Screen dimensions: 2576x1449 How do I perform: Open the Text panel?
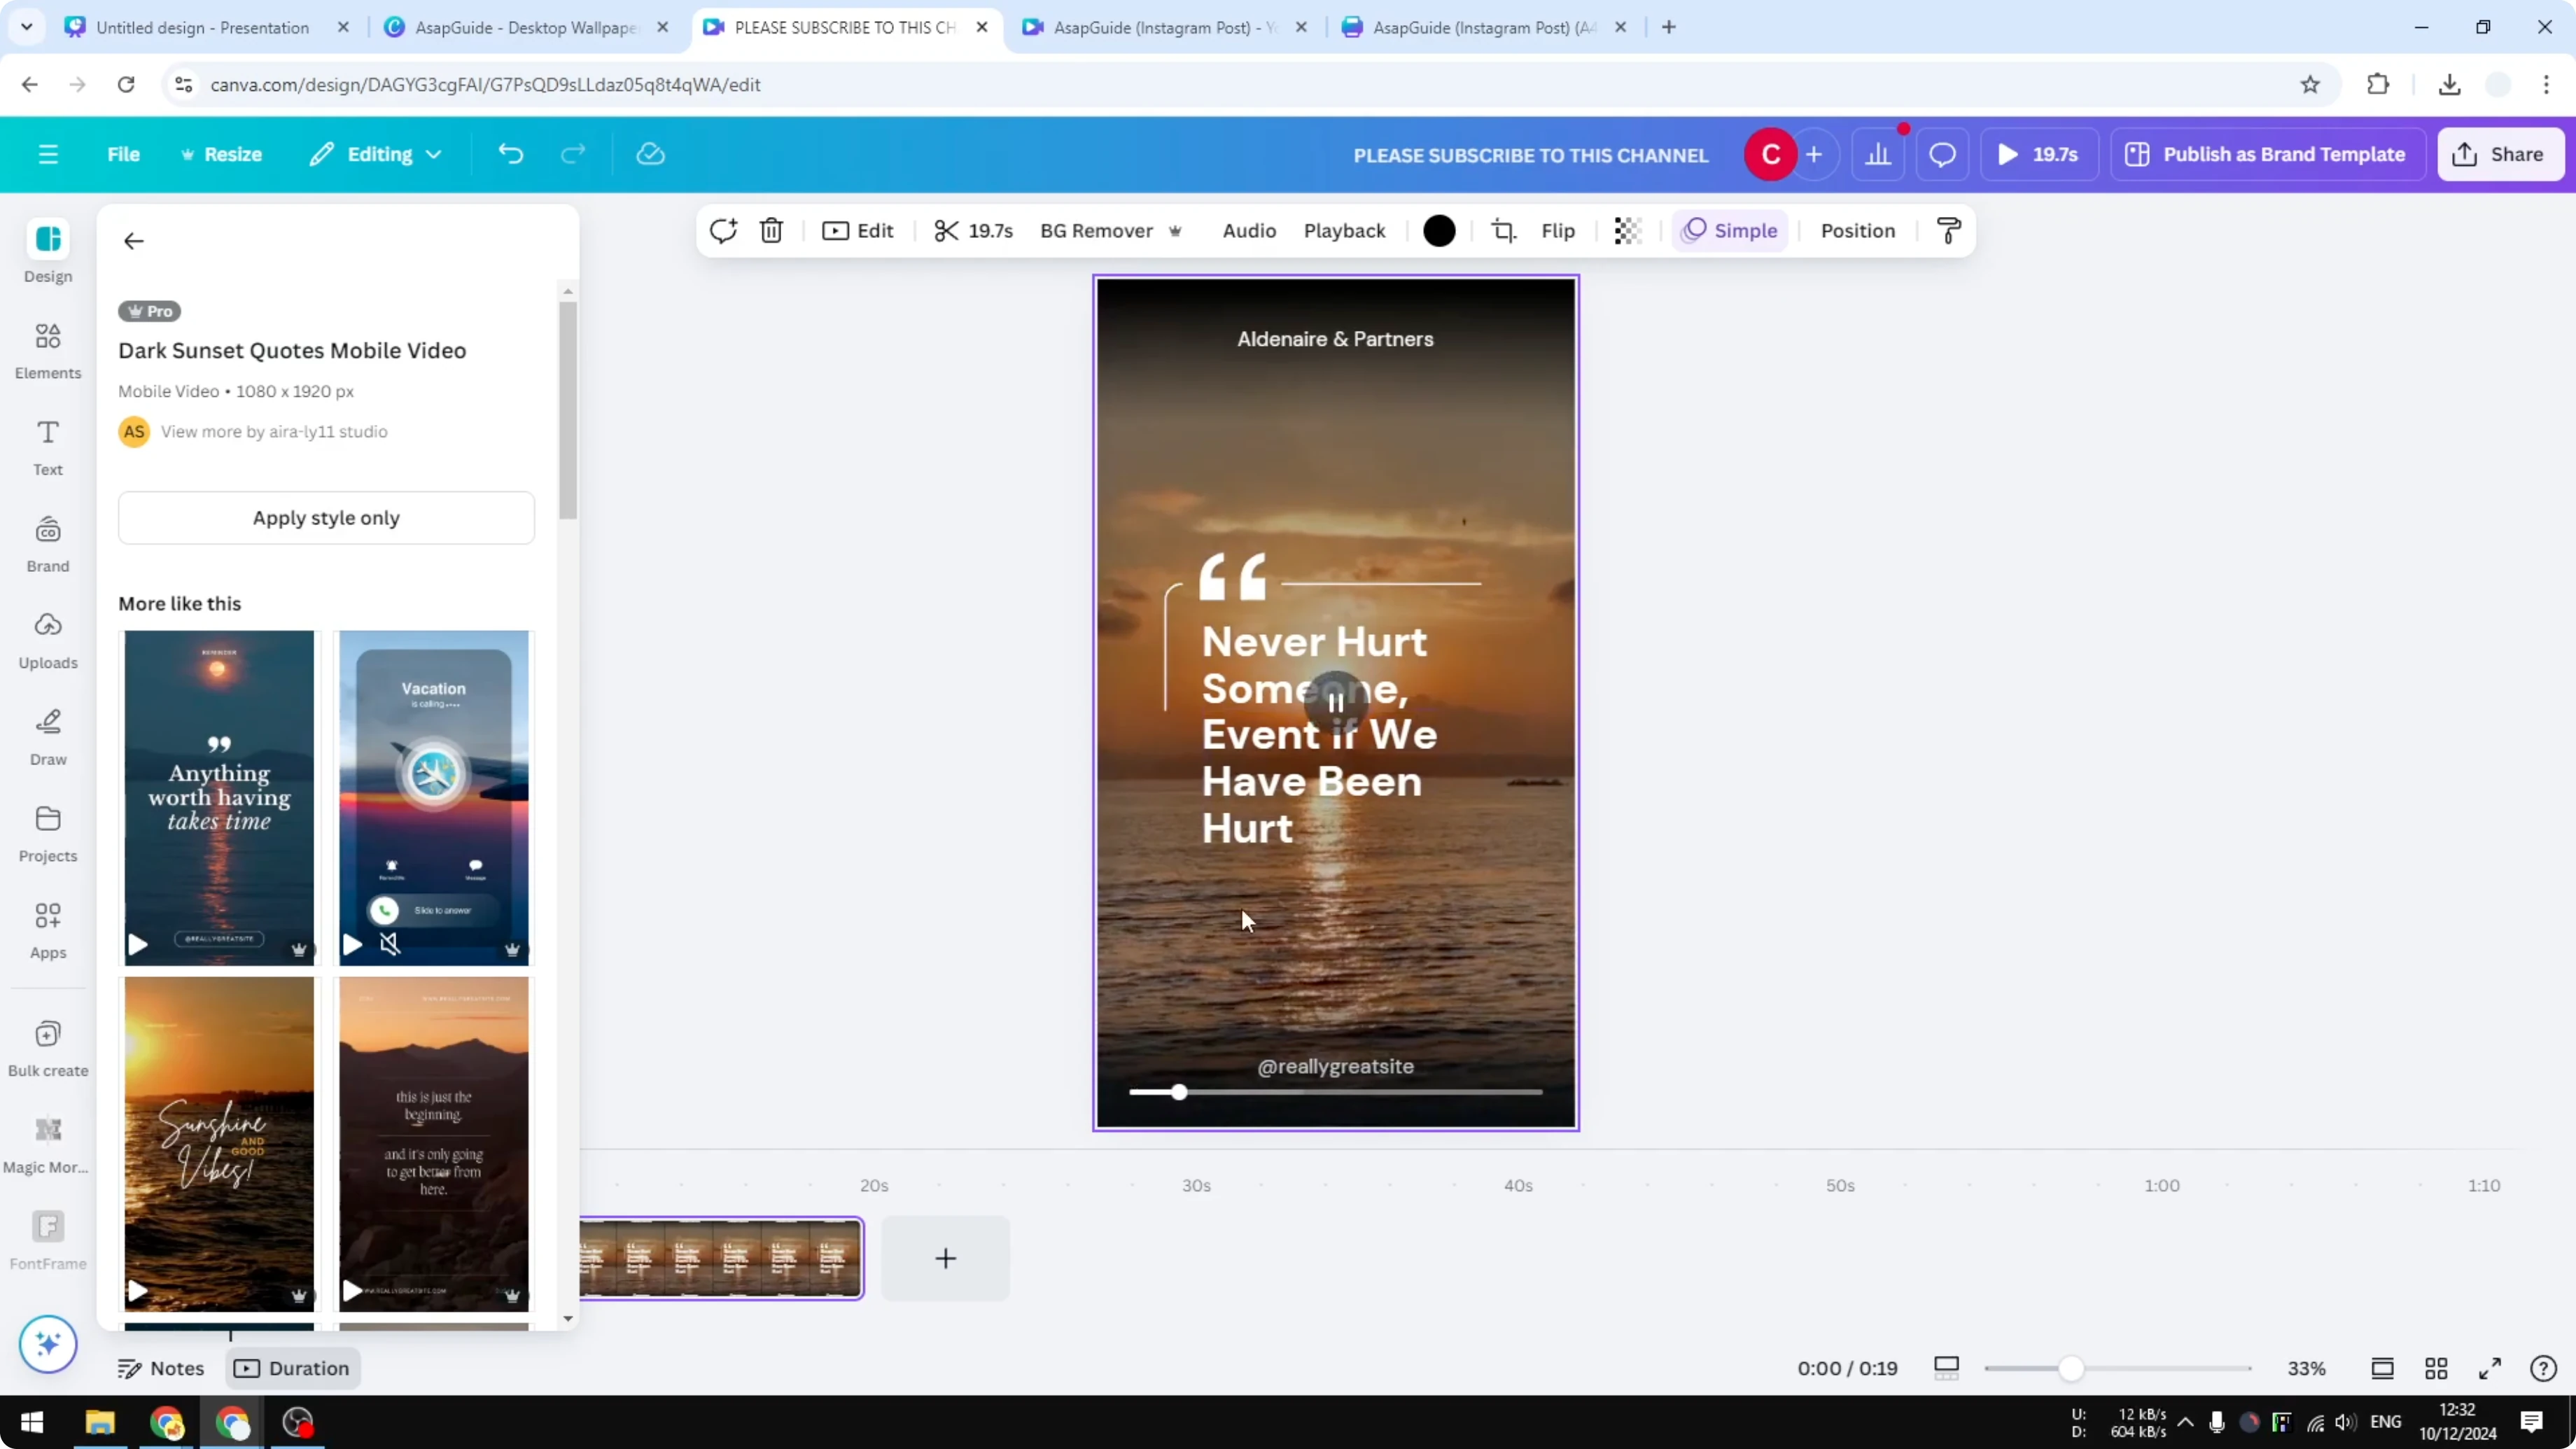(47, 446)
